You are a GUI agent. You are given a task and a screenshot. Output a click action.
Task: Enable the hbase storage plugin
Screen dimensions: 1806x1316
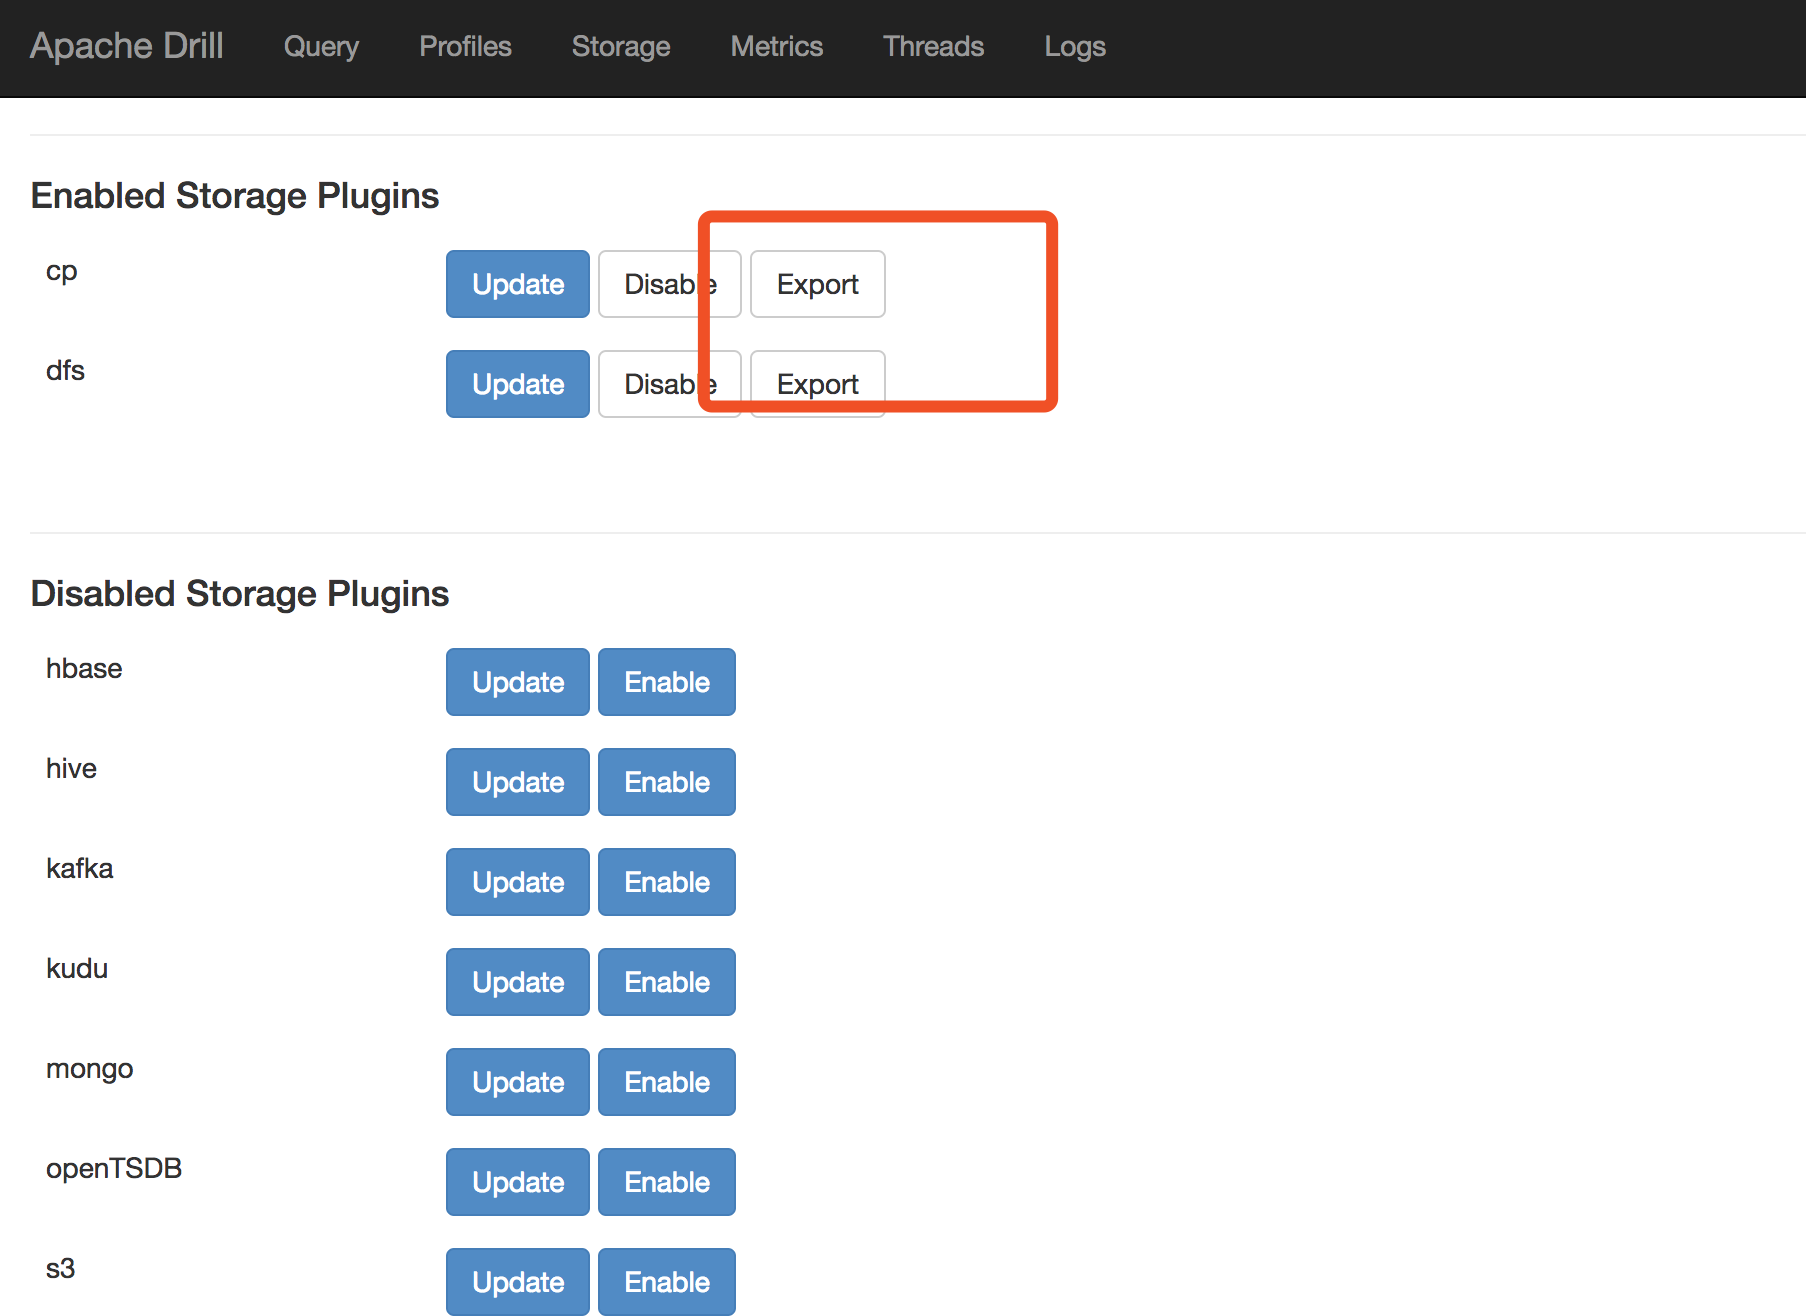tap(667, 682)
